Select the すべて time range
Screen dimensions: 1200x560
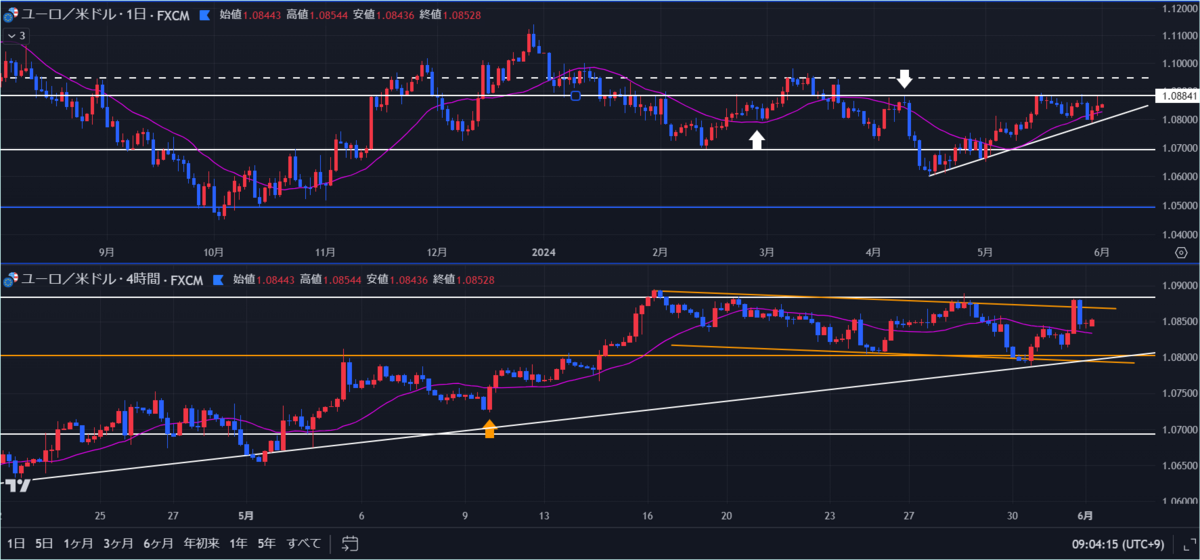(304, 544)
